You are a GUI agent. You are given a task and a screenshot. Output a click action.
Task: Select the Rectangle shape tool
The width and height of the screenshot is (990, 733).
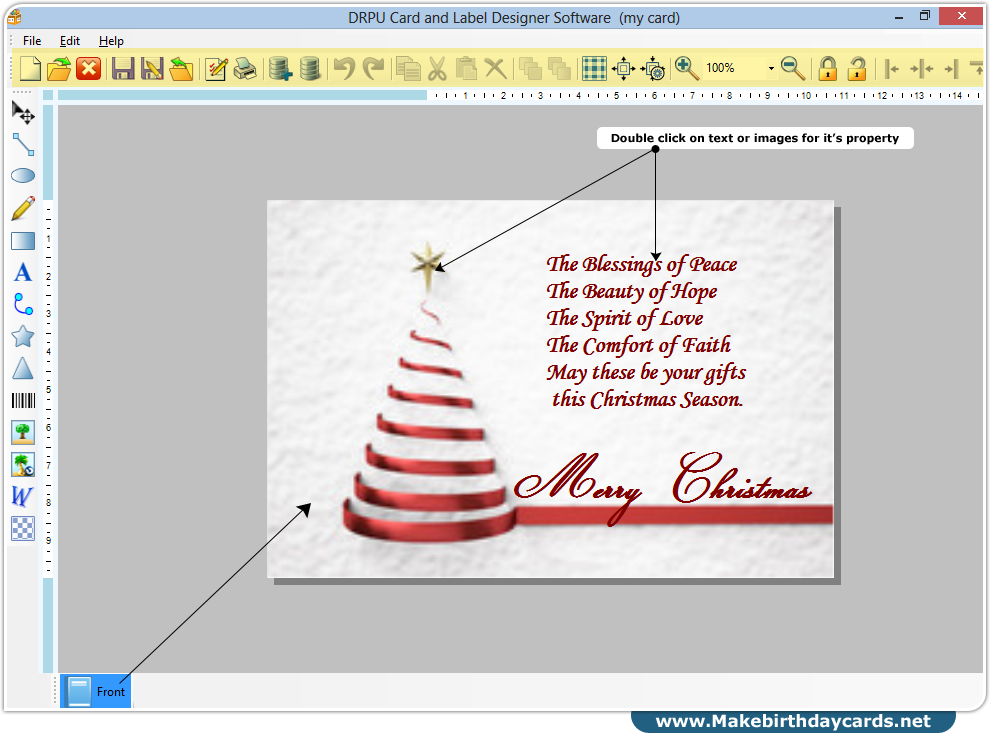coord(23,241)
